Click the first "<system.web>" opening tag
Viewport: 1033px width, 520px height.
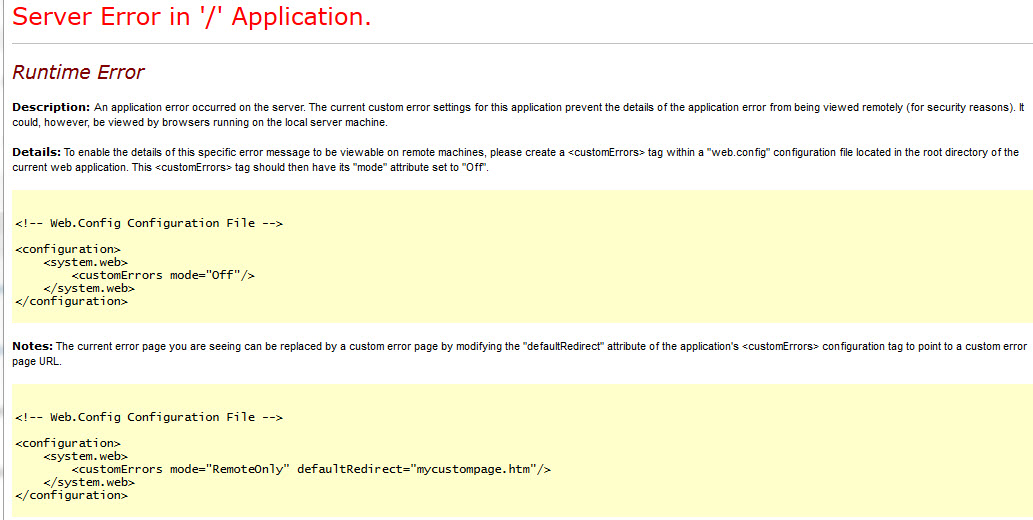coord(86,262)
